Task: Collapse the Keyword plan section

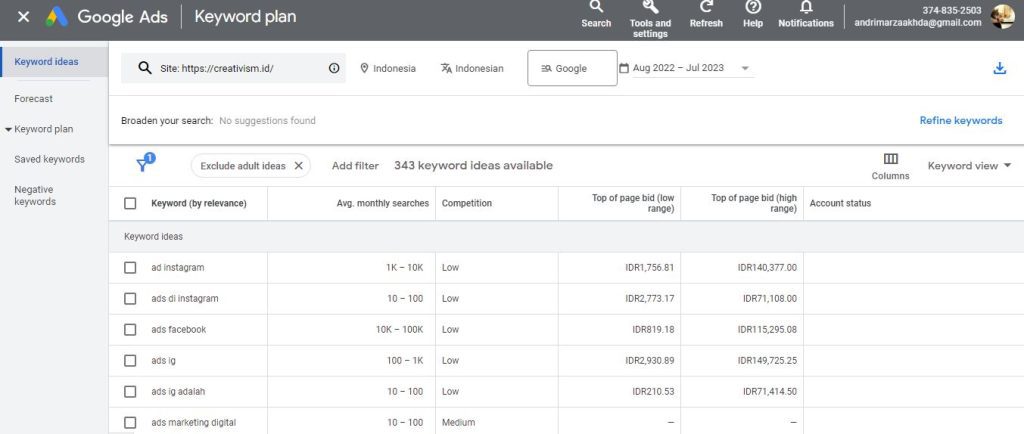Action: coord(8,129)
